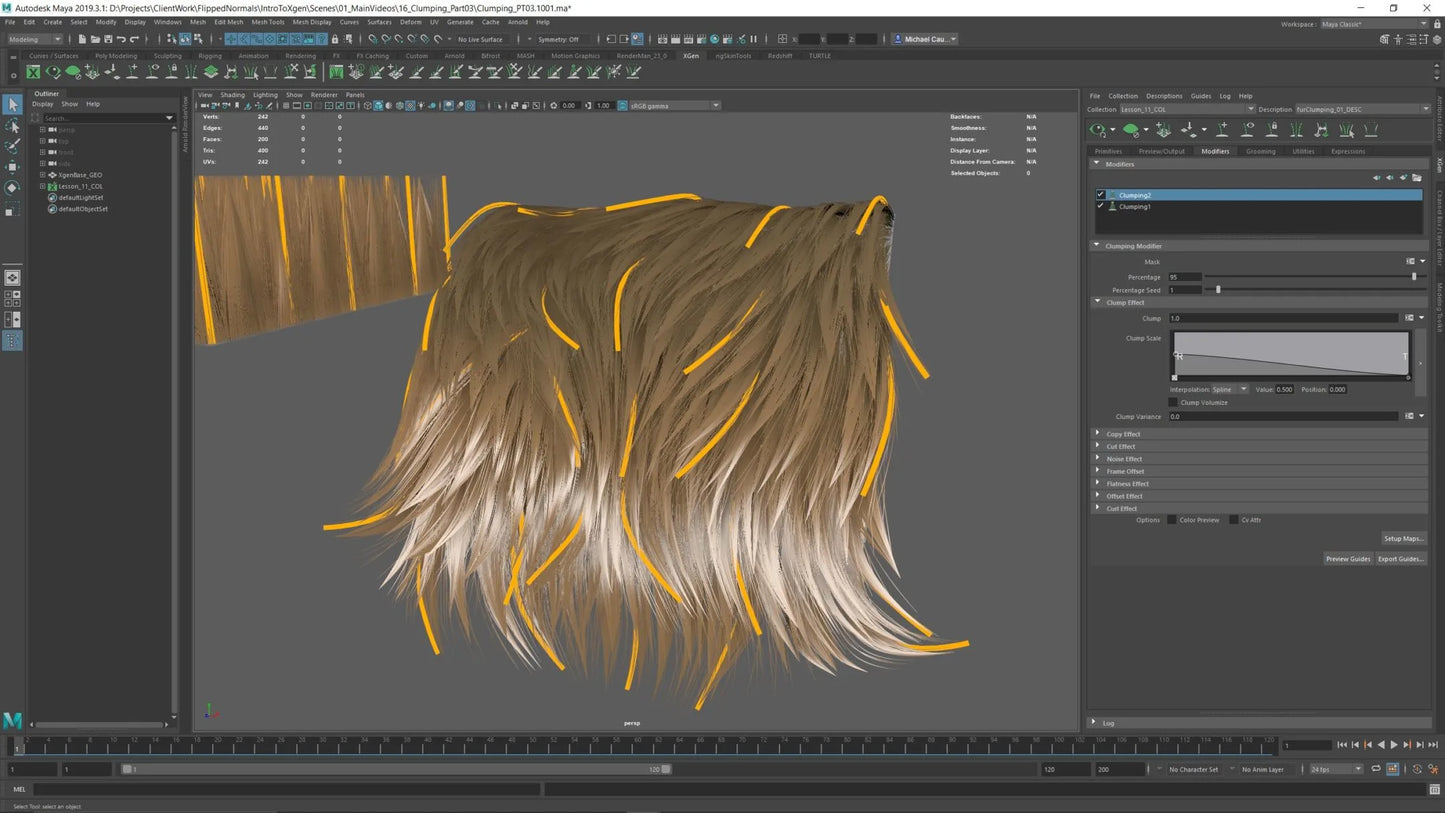The height and width of the screenshot is (813, 1445).
Task: Expand the XgenBase_GEO outliner node
Action: (42, 175)
